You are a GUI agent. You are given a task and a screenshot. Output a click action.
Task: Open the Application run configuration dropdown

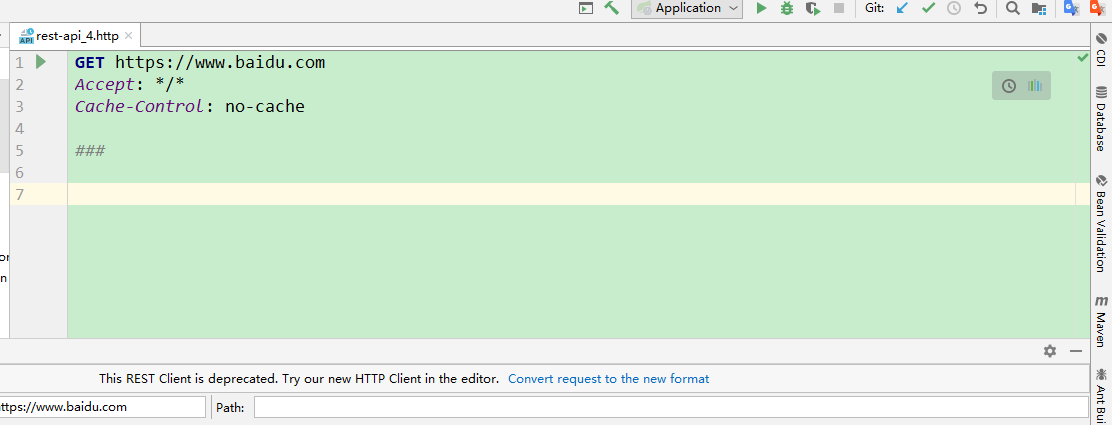tap(687, 9)
